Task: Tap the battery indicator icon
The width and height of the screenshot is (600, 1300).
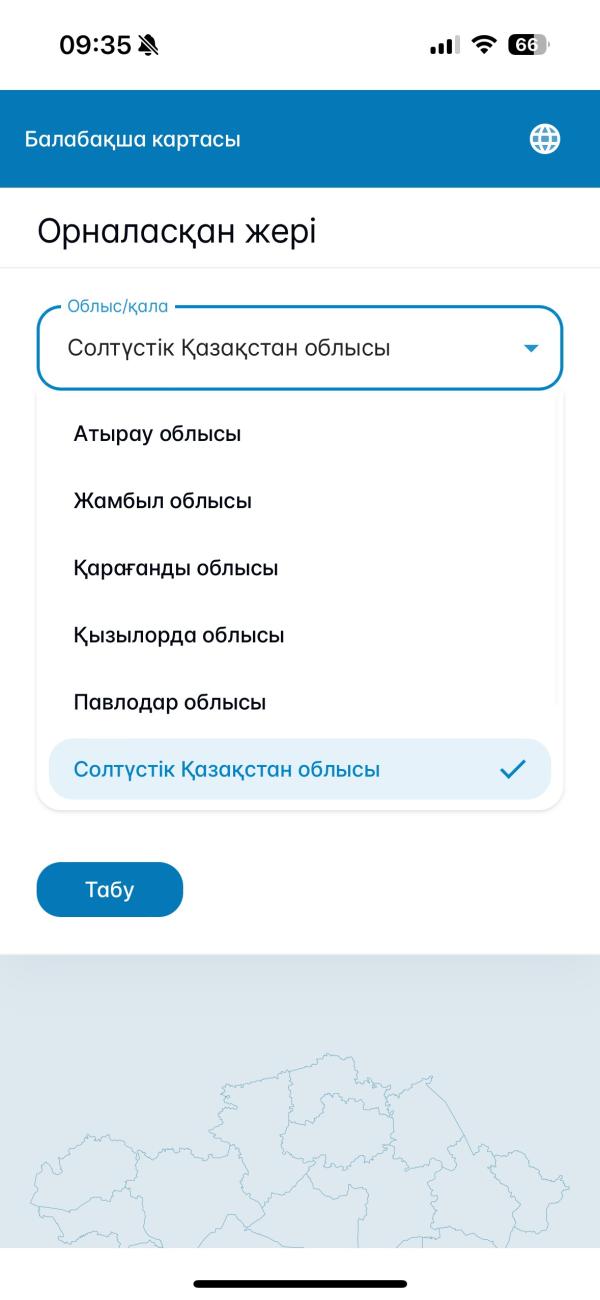Action: tap(529, 45)
